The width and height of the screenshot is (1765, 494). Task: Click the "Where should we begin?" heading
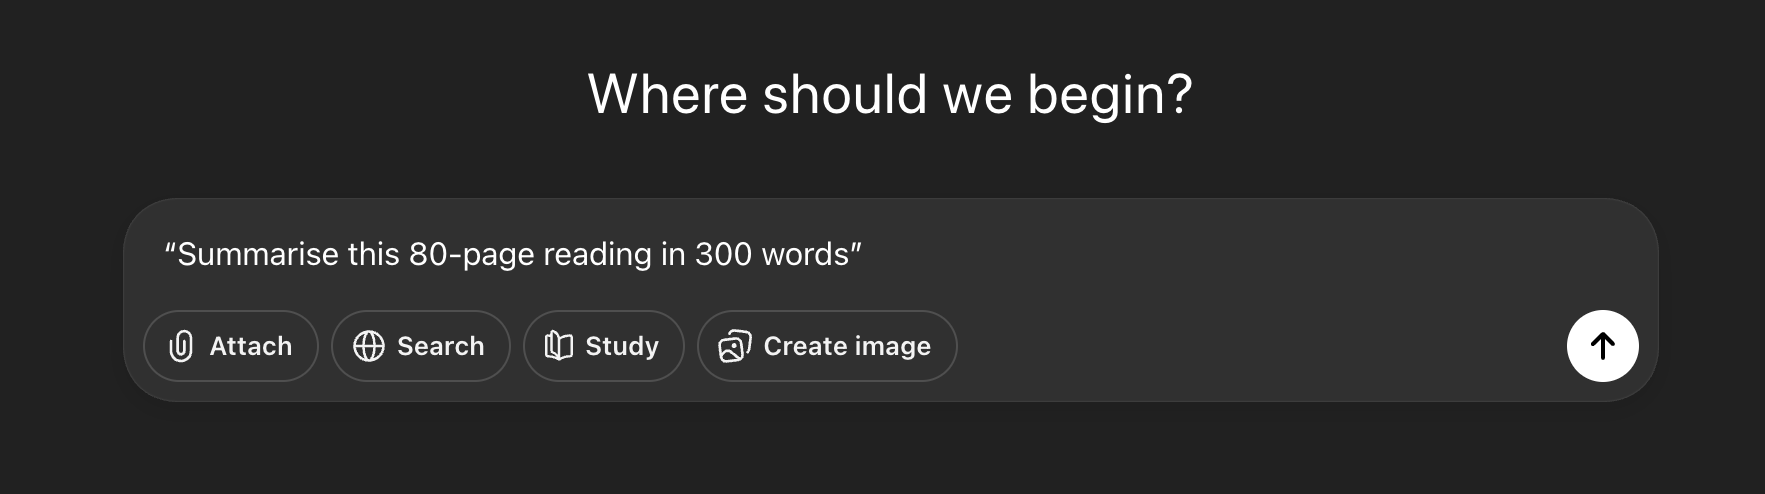coord(890,95)
